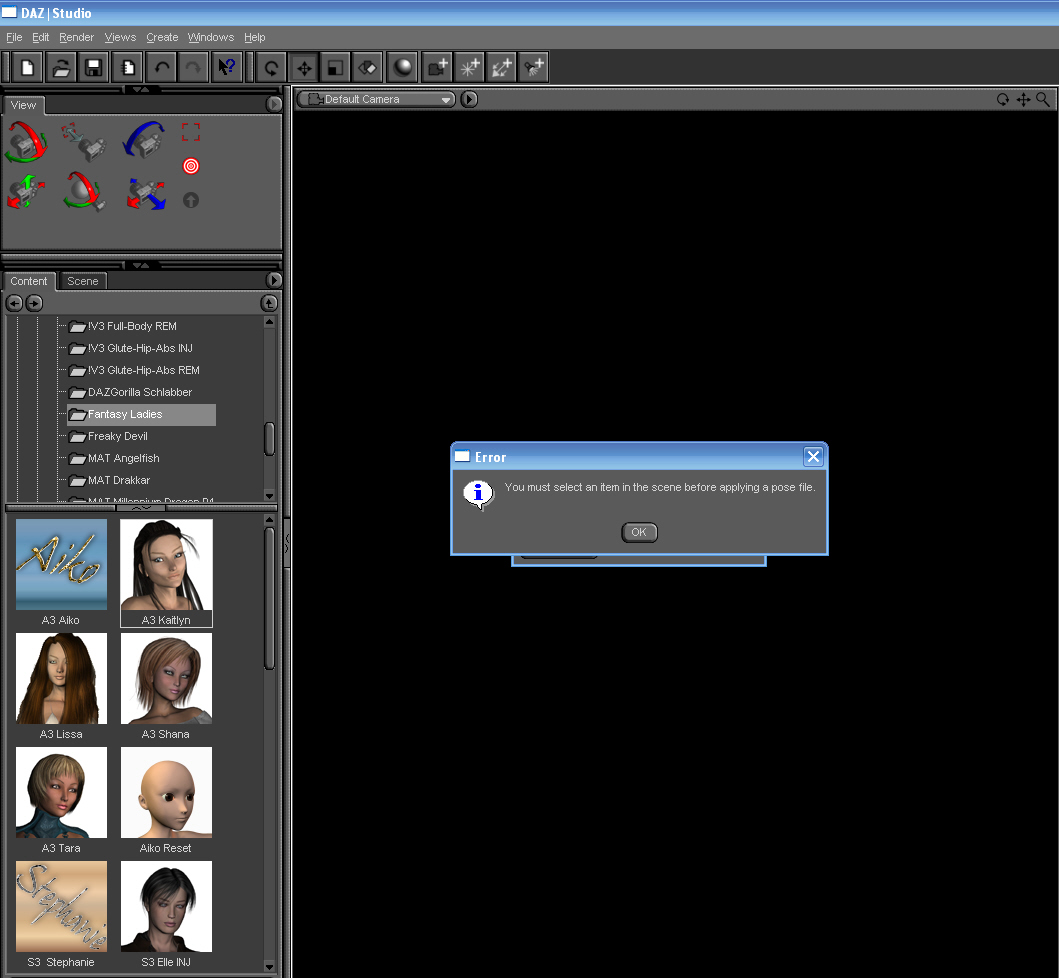1059x978 pixels.
Task: Select the MAT Drakkar folder
Action: (119, 480)
